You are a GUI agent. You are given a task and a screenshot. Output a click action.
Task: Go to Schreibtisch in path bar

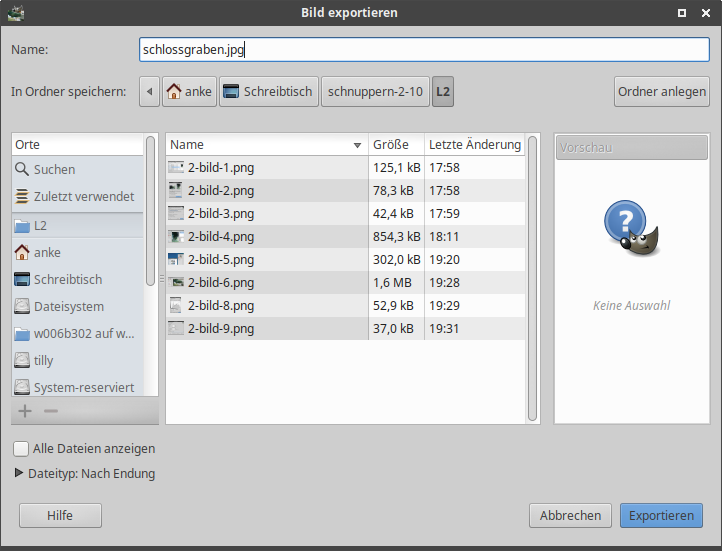click(269, 92)
